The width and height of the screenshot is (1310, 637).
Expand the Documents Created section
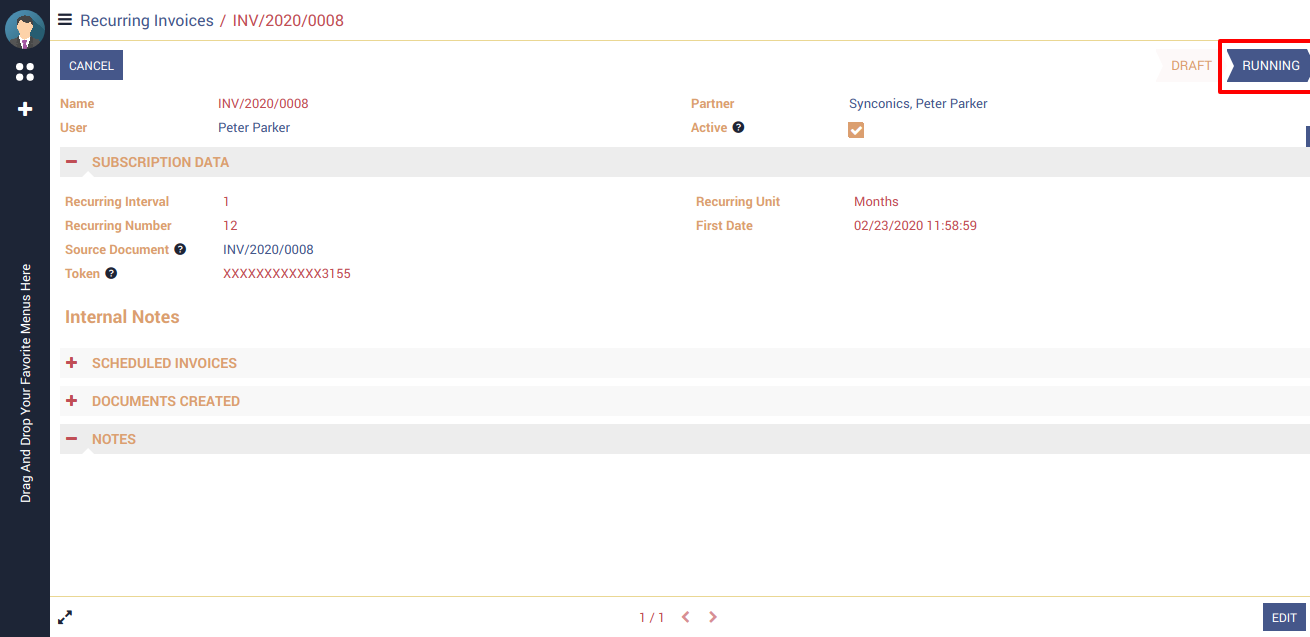click(x=72, y=401)
